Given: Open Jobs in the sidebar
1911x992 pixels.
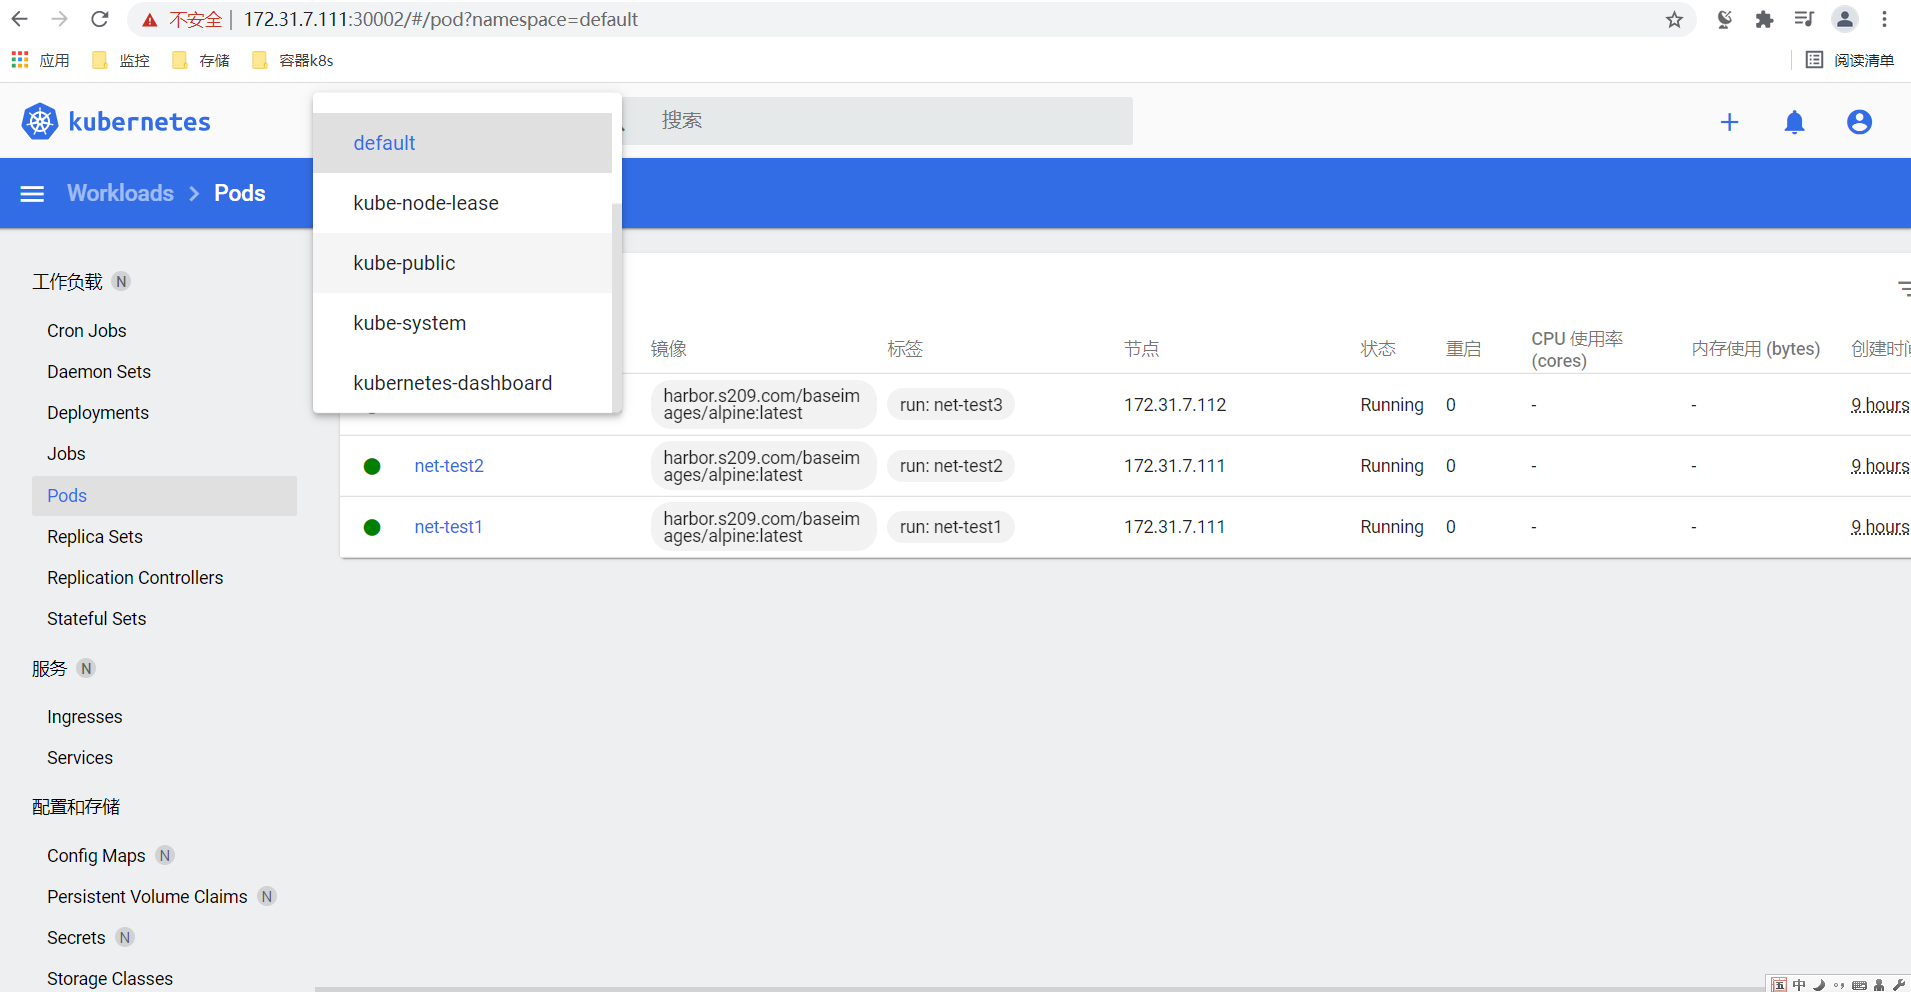Looking at the screenshot, I should click(x=66, y=454).
